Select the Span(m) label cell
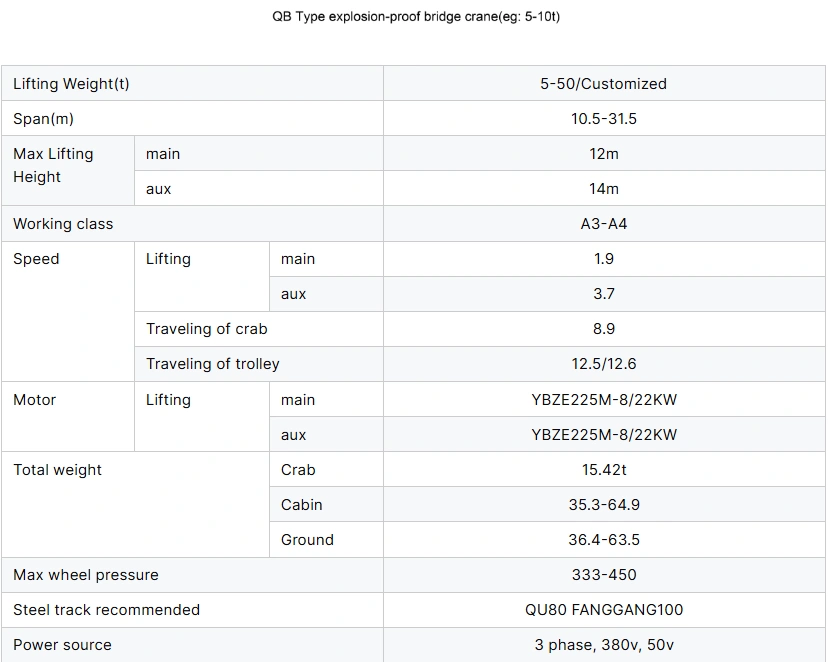828x662 pixels. coord(43,119)
